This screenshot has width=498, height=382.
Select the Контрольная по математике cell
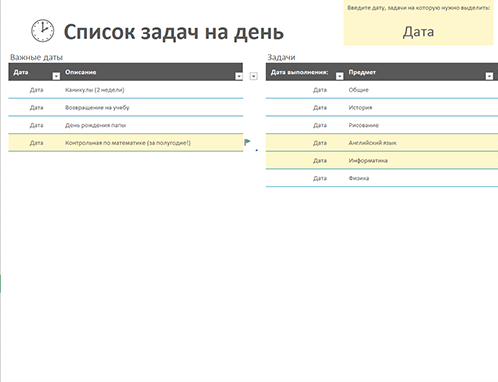coord(128,143)
